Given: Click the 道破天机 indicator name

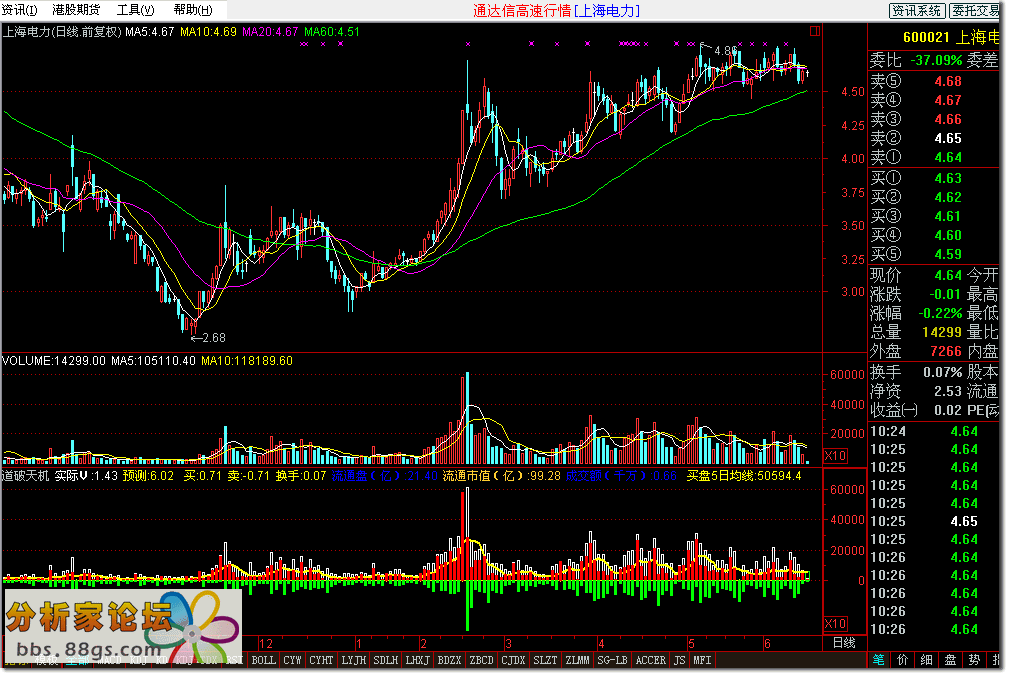Looking at the screenshot, I should (26, 476).
